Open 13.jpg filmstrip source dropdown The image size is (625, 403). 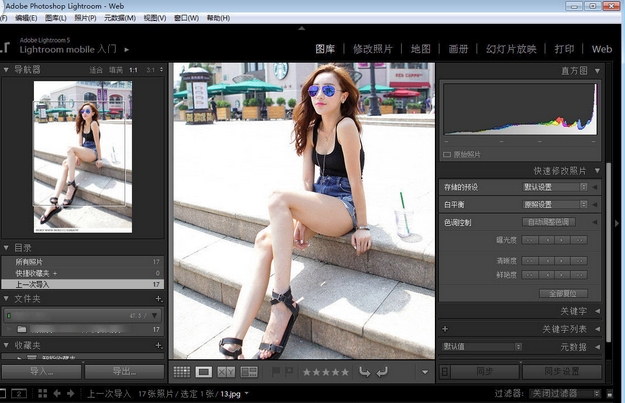247,393
